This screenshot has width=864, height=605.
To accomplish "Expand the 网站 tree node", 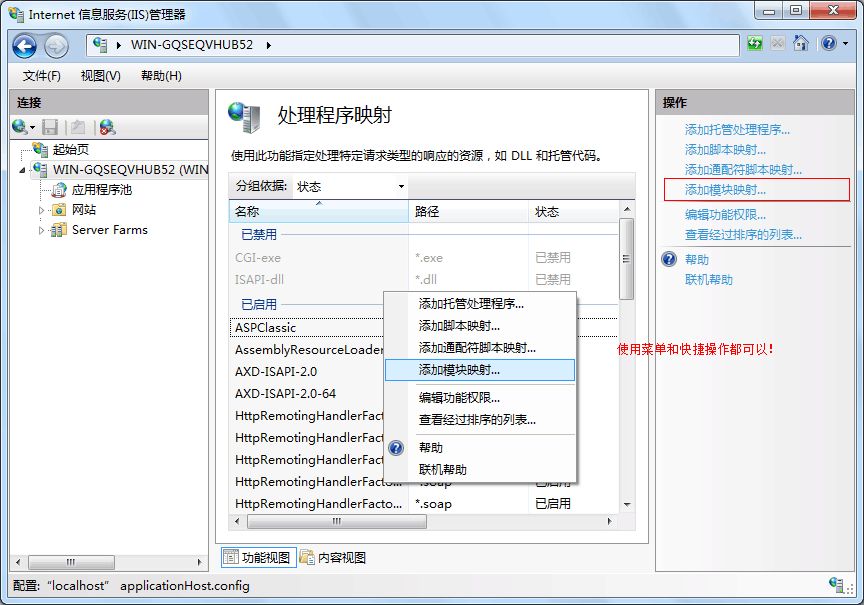I will point(42,210).
